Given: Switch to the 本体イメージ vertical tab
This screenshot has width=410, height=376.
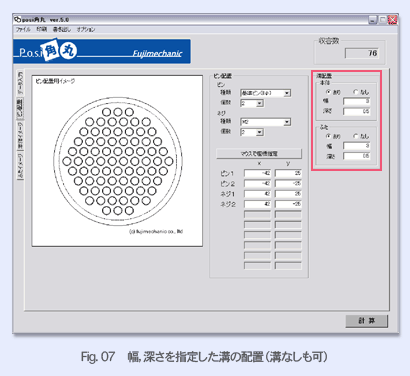Looking at the screenshot, I should tap(20, 135).
